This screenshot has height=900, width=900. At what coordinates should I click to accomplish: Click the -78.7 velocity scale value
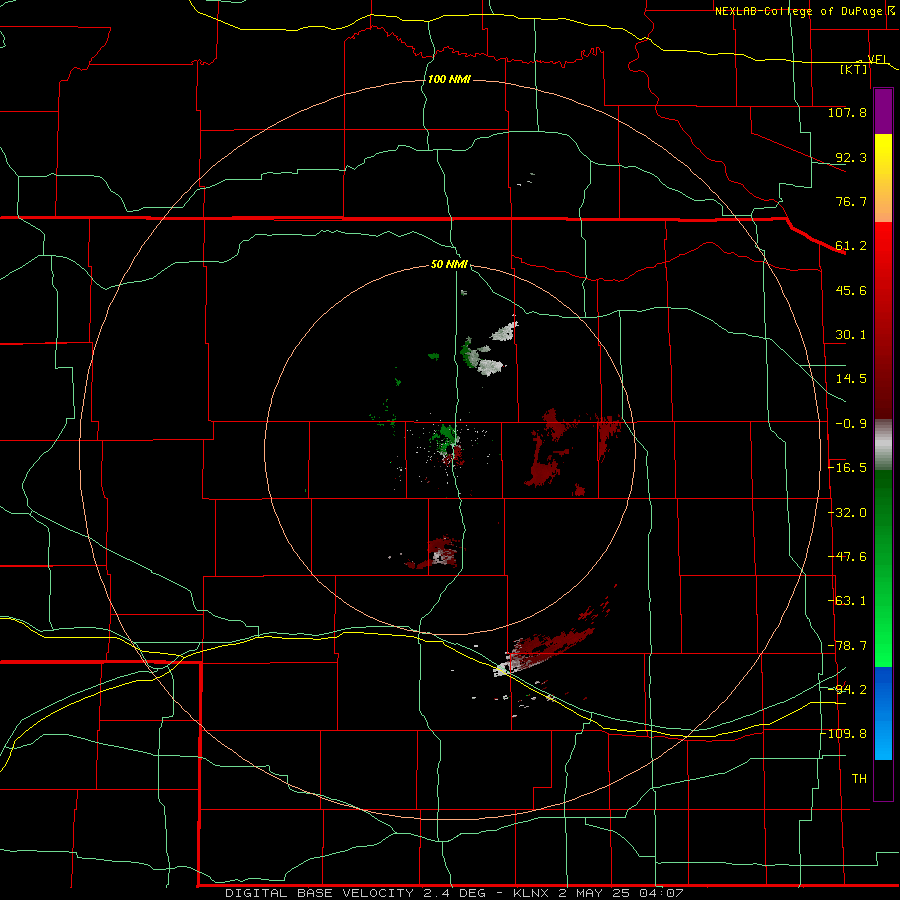pos(847,646)
